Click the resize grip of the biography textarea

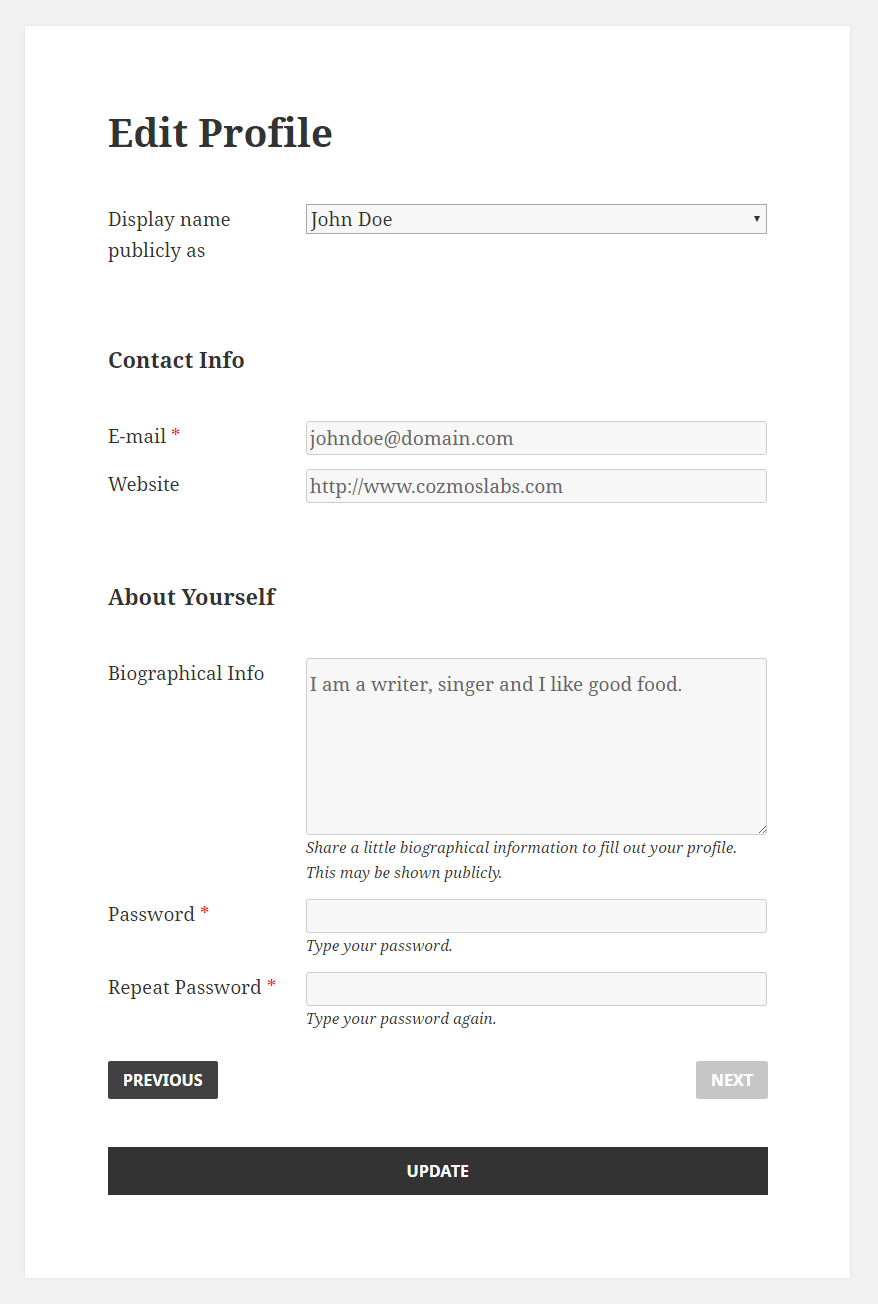(x=761, y=828)
